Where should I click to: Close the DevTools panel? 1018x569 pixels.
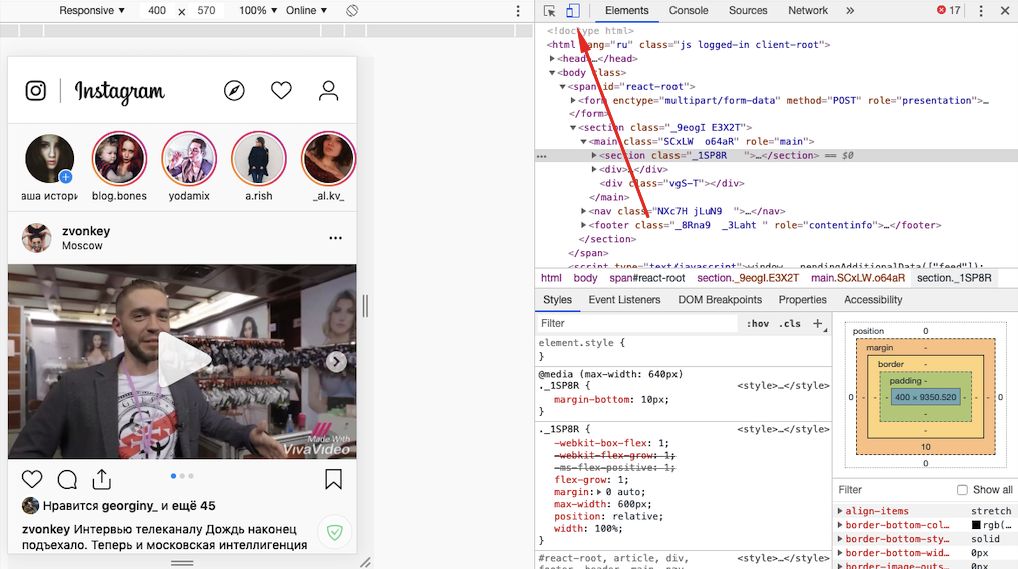coord(1004,10)
